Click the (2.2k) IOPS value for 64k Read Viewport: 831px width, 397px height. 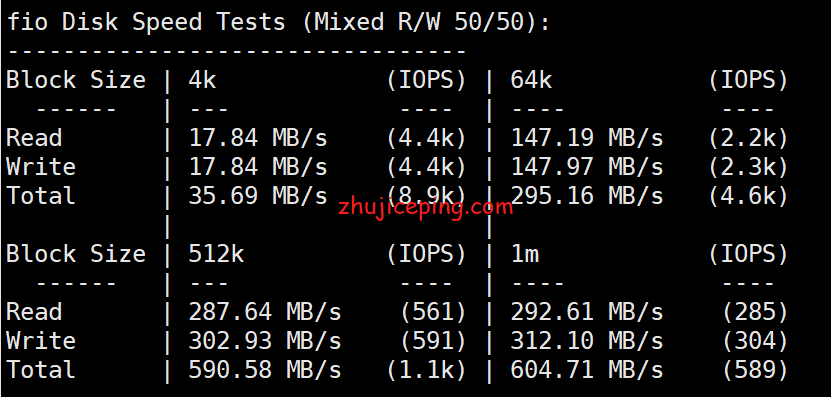(749, 138)
